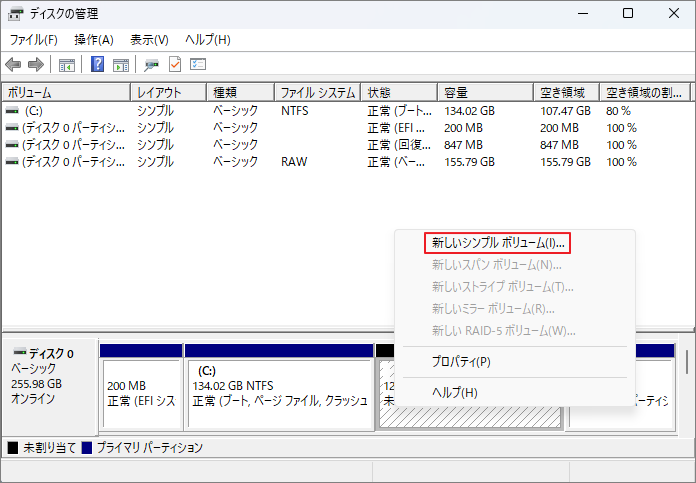
Task: Maximize the ディスクの管理 window
Action: (628, 14)
